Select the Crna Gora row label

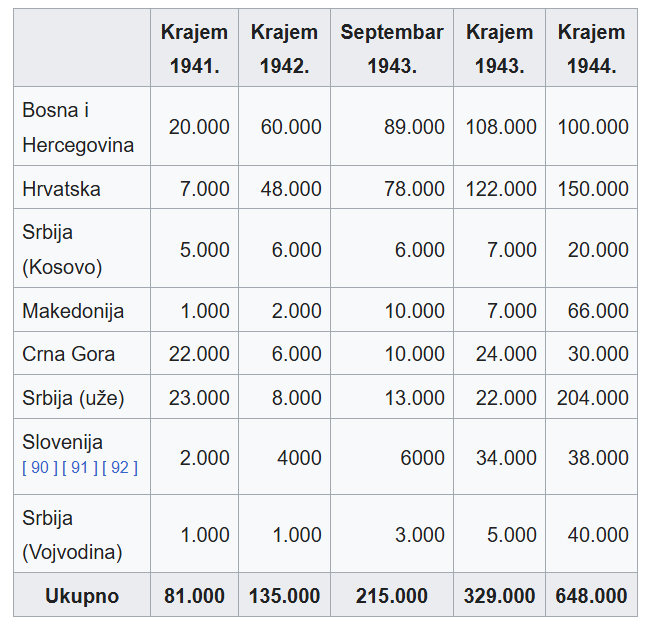pyautogui.click(x=68, y=354)
